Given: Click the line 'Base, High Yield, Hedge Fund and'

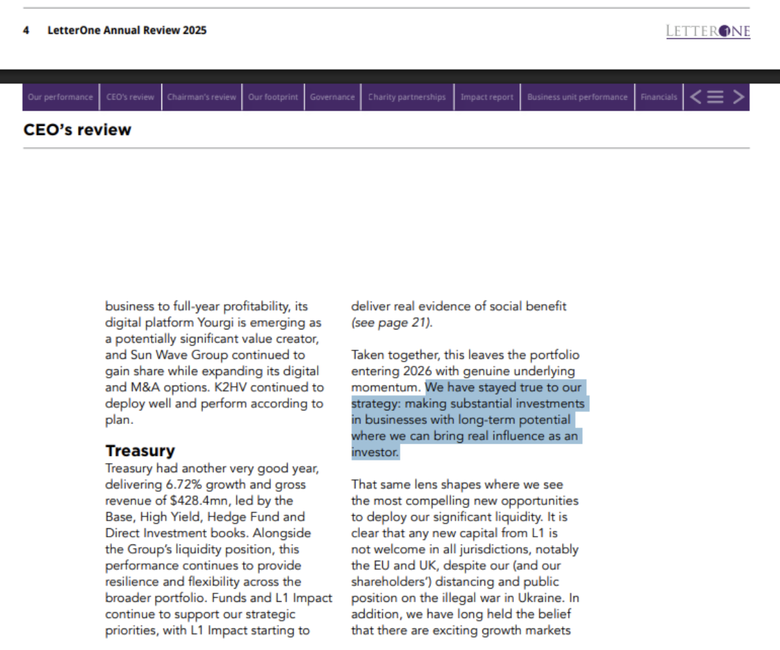Looking at the screenshot, I should coord(205,517).
